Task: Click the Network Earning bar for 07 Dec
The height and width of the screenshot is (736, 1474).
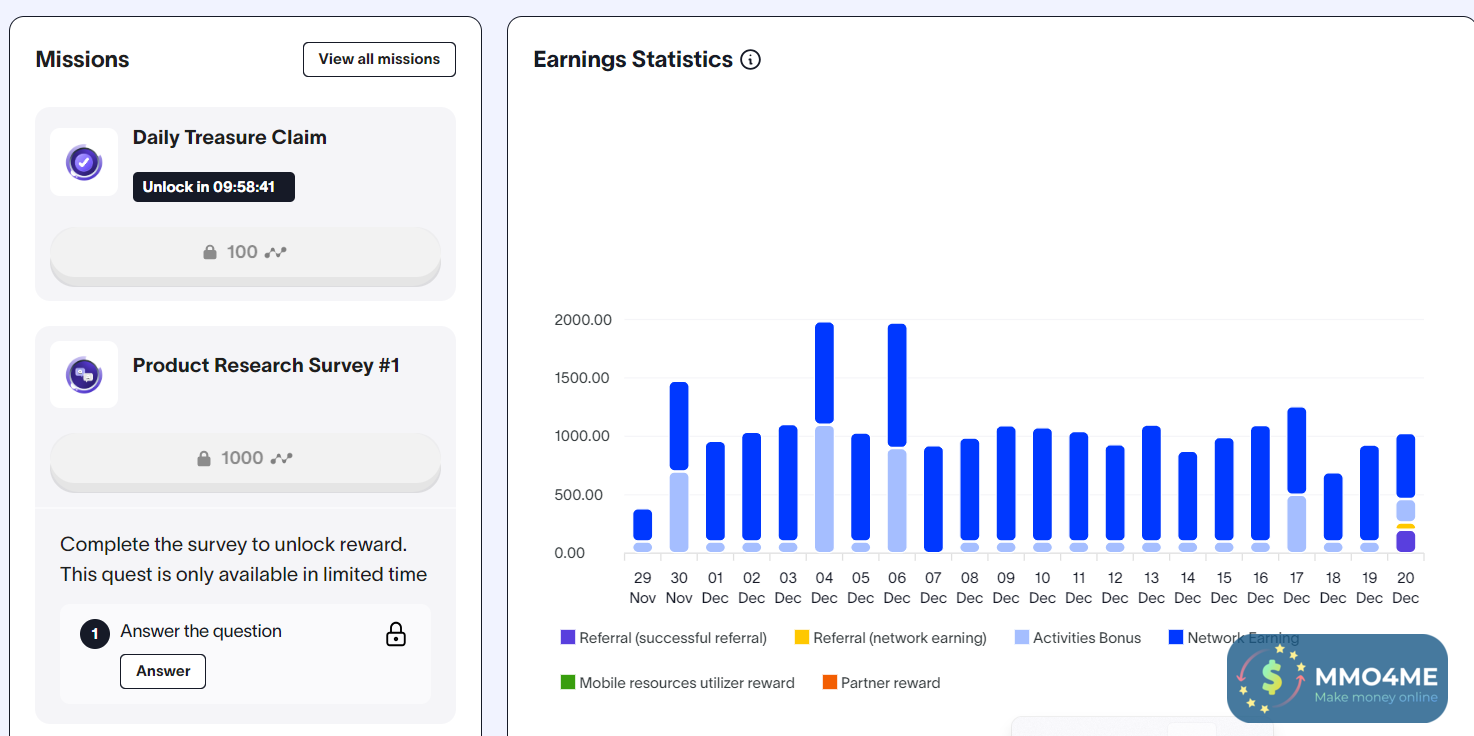Action: [933, 499]
